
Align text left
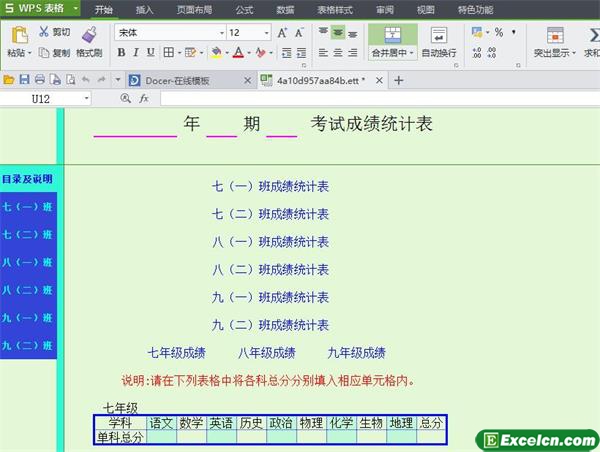click(323, 52)
